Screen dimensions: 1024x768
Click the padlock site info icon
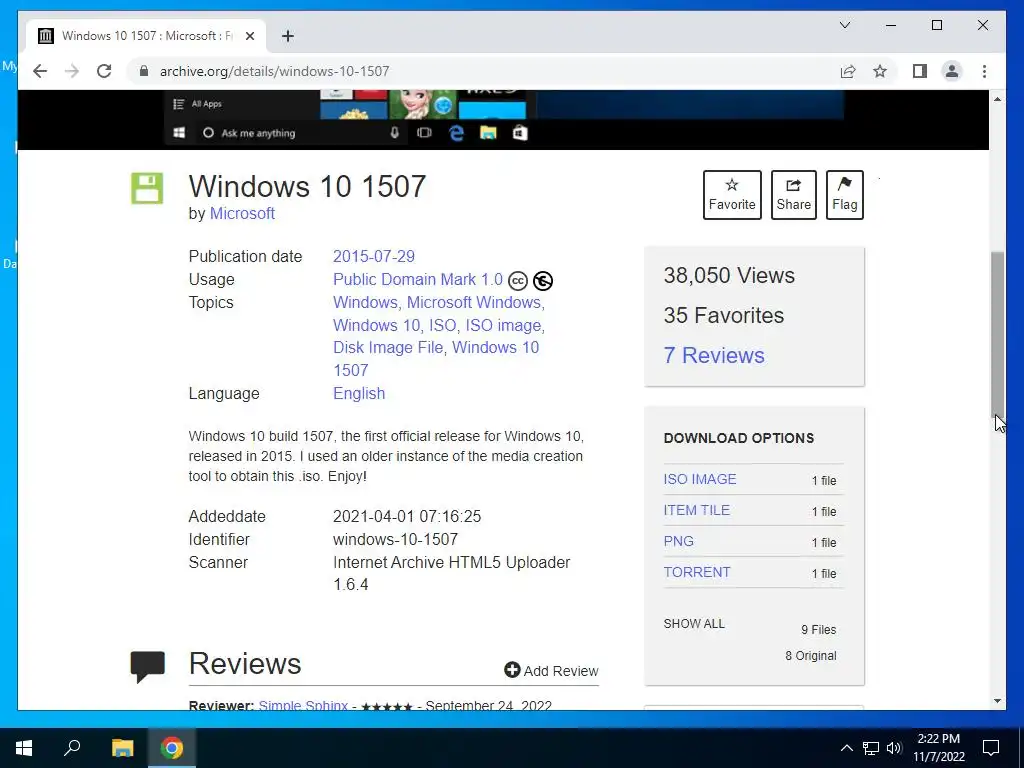[144, 71]
